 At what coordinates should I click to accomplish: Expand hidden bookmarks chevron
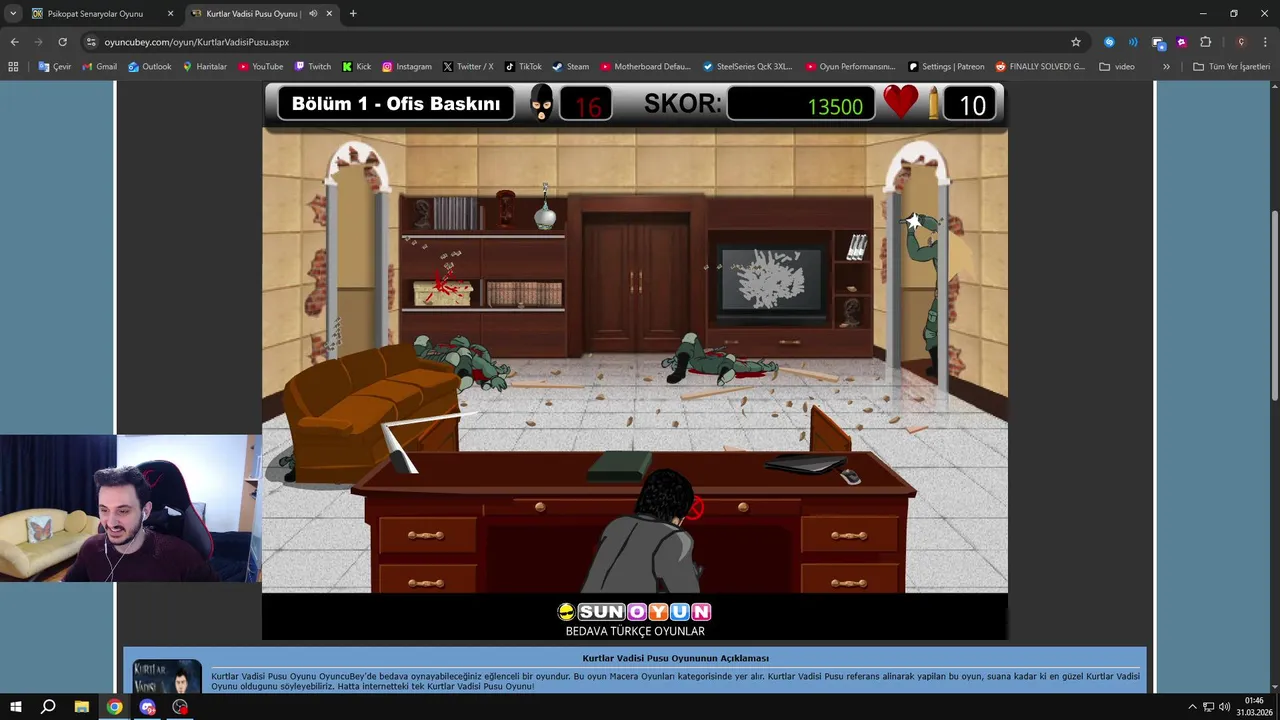point(1166,67)
